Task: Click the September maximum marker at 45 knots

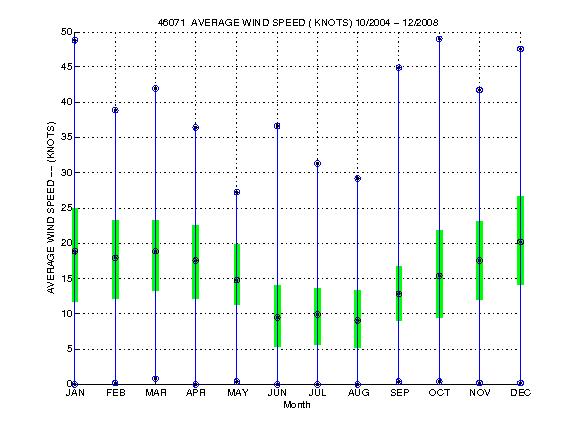Action: (x=399, y=68)
